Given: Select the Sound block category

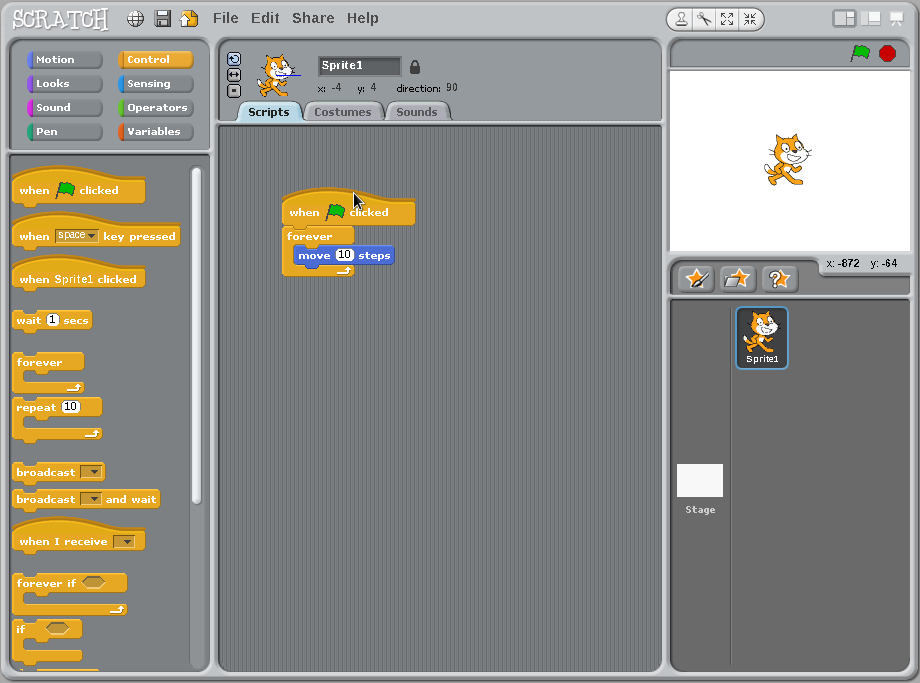Looking at the screenshot, I should (x=65, y=107).
